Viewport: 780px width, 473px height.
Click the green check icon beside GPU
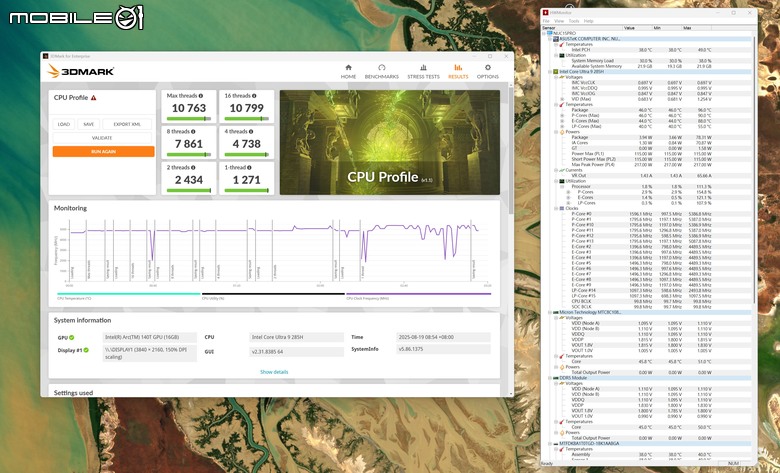click(x=72, y=338)
